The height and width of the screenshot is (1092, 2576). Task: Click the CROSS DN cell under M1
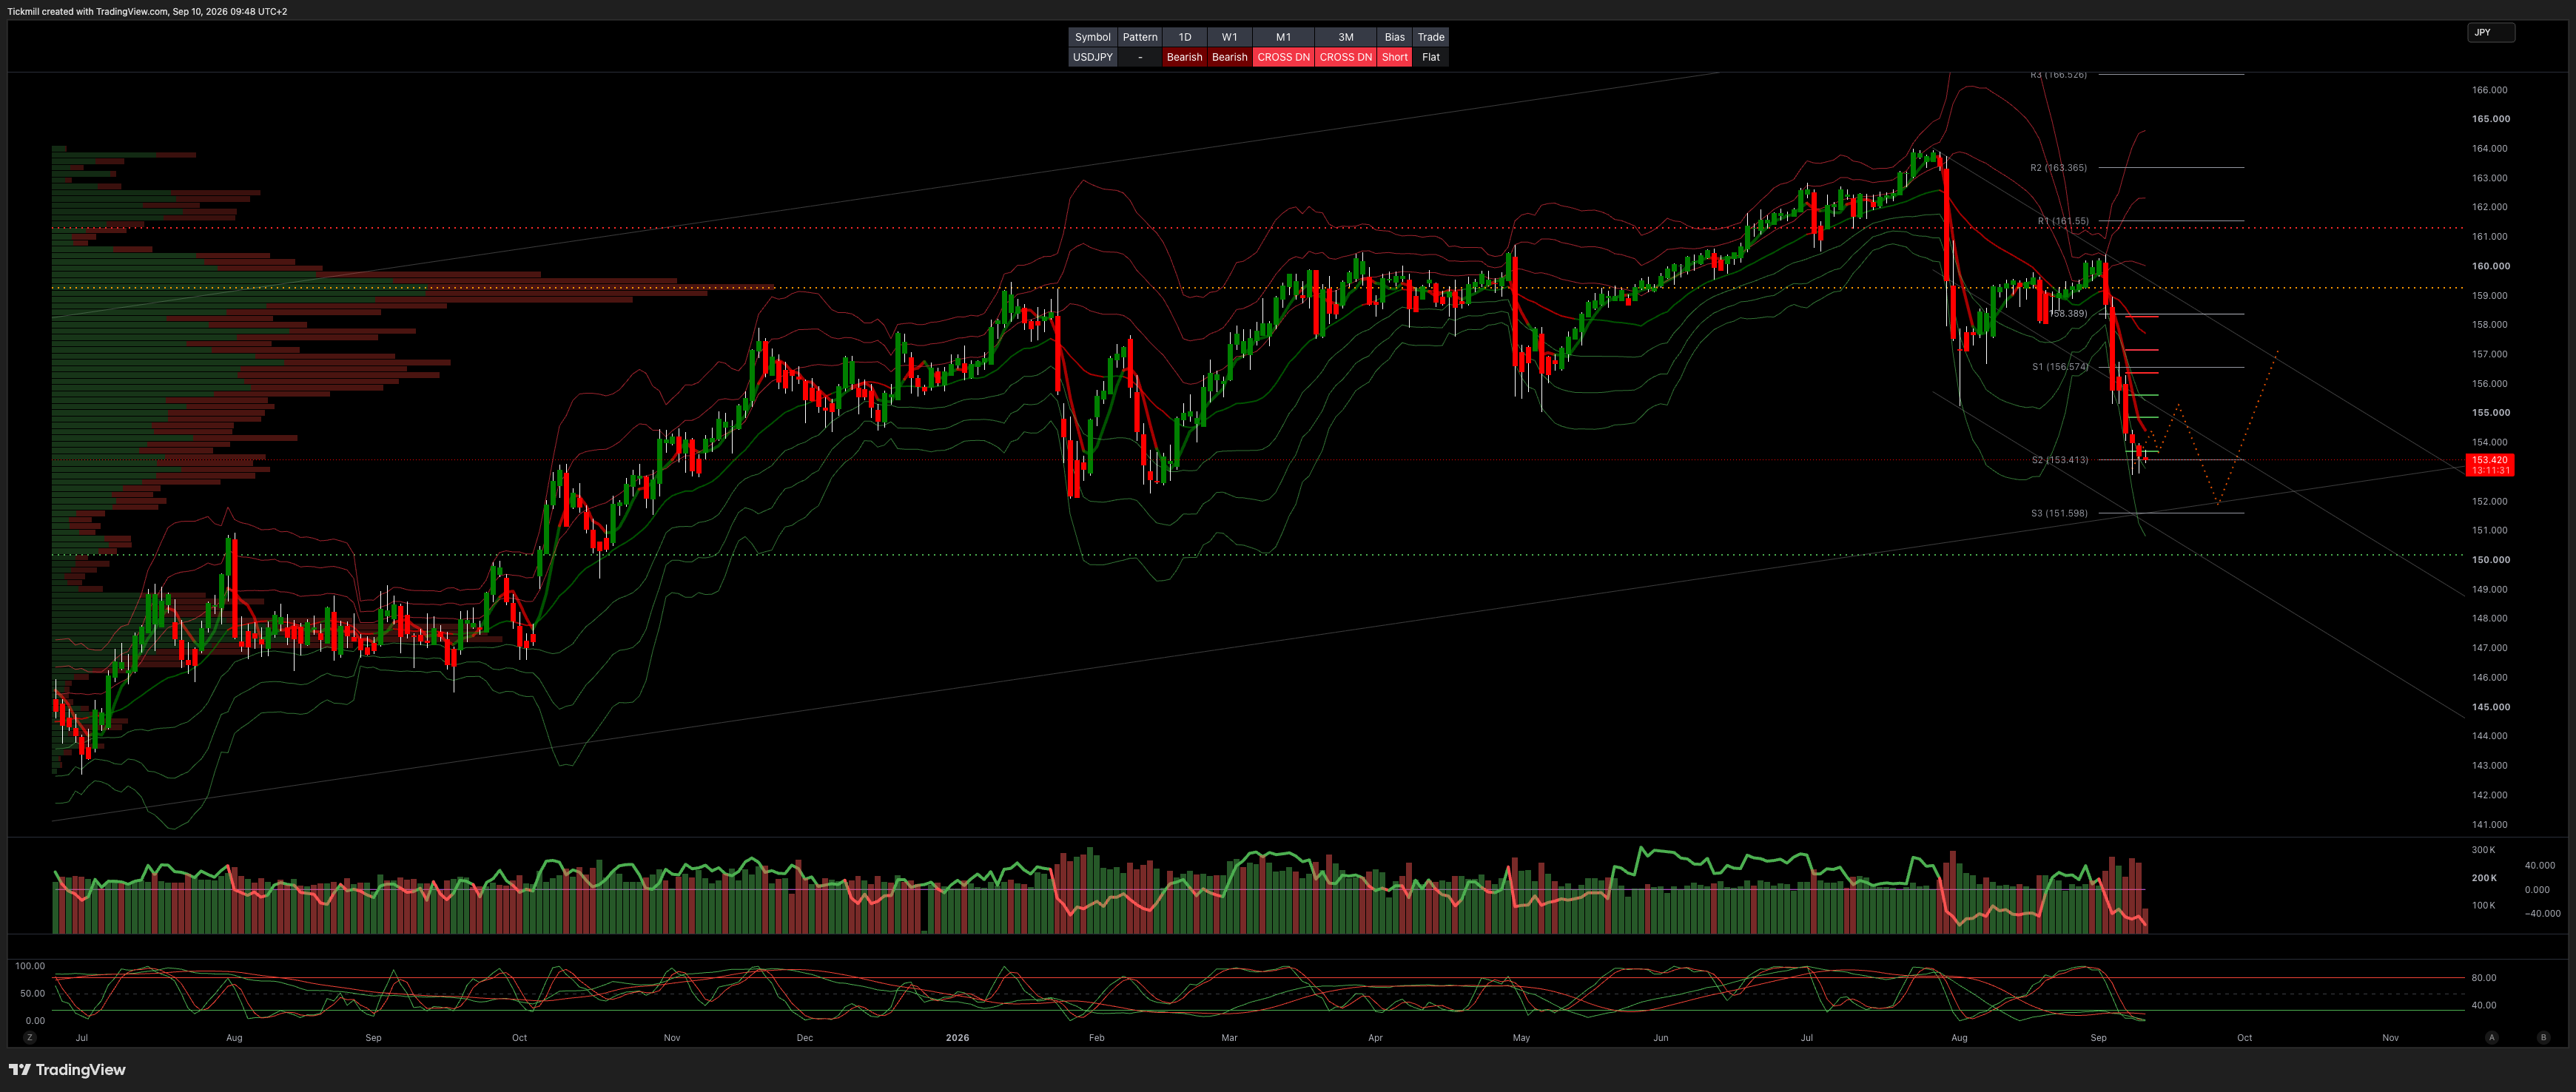1284,57
